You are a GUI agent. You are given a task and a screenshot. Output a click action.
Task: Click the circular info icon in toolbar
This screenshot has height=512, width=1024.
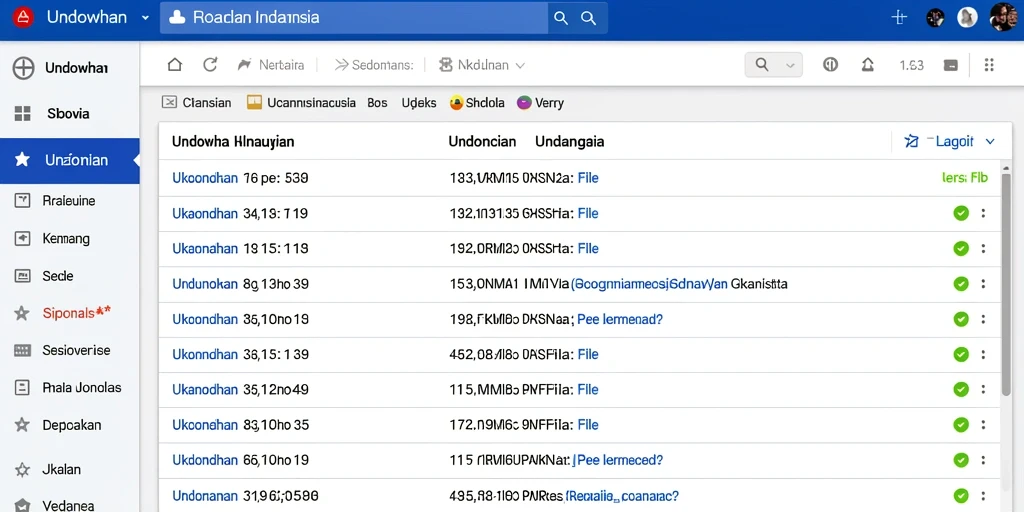tap(830, 65)
